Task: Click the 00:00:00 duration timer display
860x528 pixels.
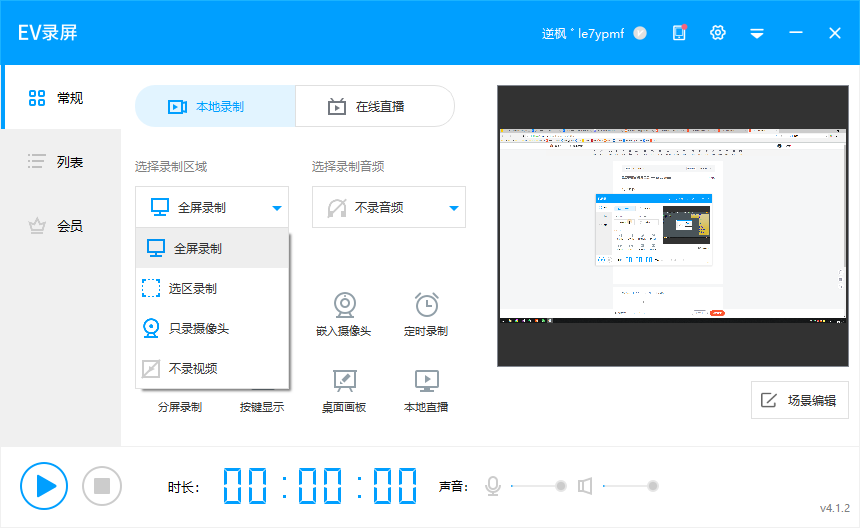Action: click(x=320, y=486)
